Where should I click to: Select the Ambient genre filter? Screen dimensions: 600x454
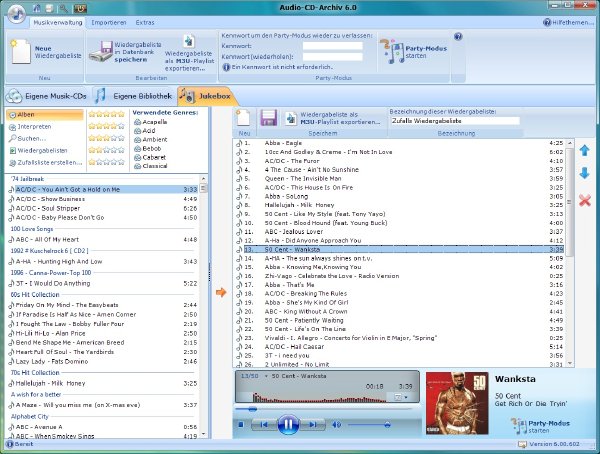[151, 140]
